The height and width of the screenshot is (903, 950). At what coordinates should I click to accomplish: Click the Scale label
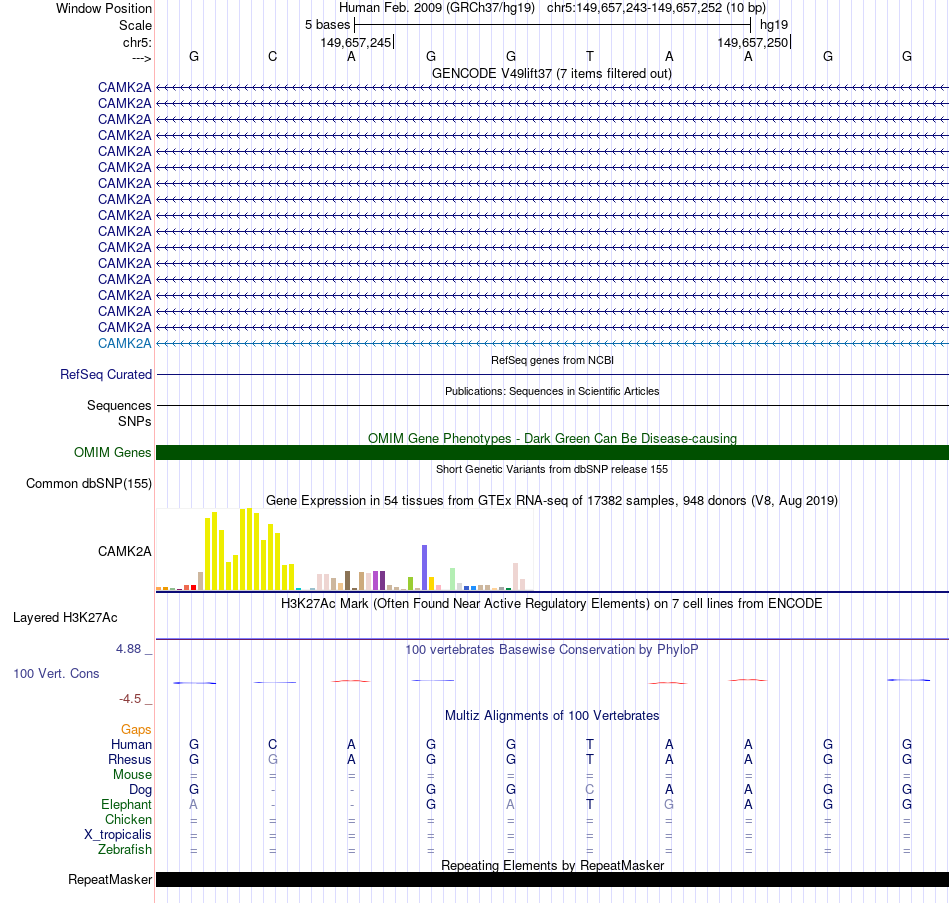[135, 25]
